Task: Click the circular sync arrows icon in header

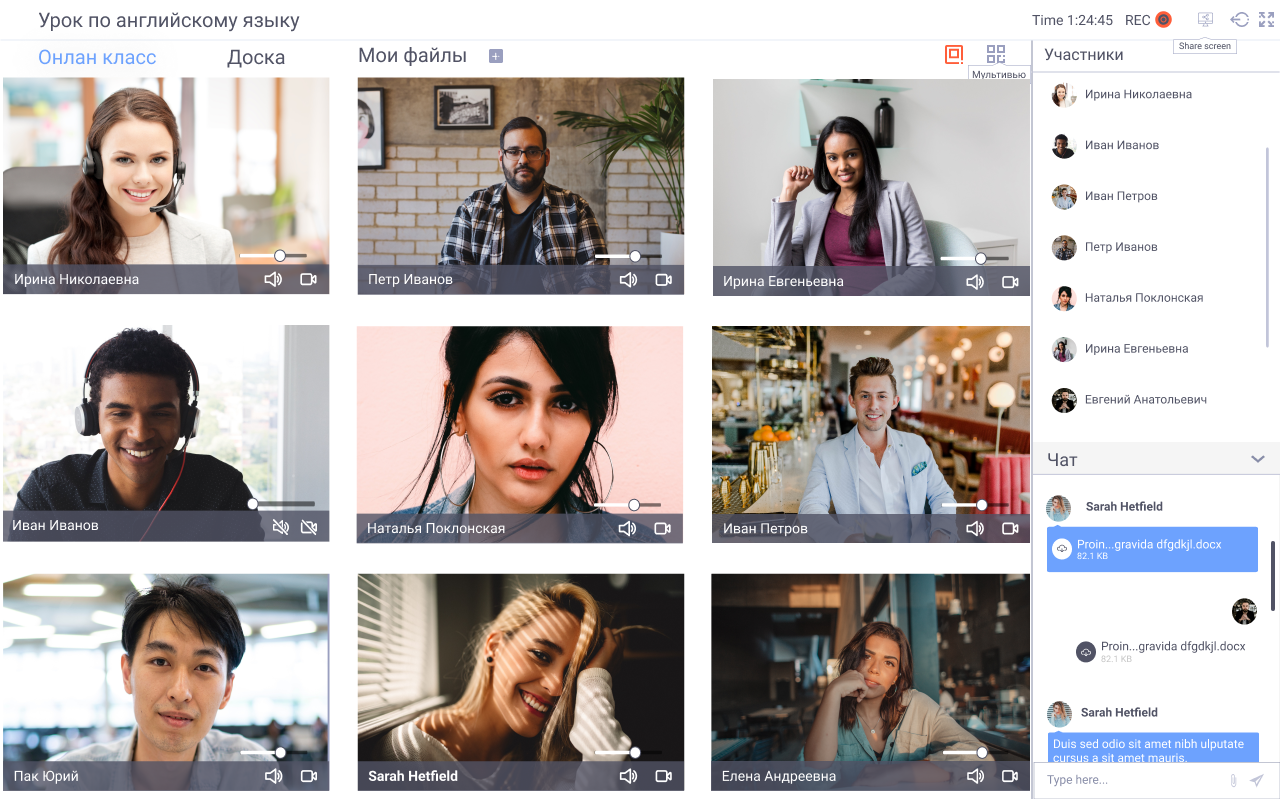Action: click(1240, 20)
